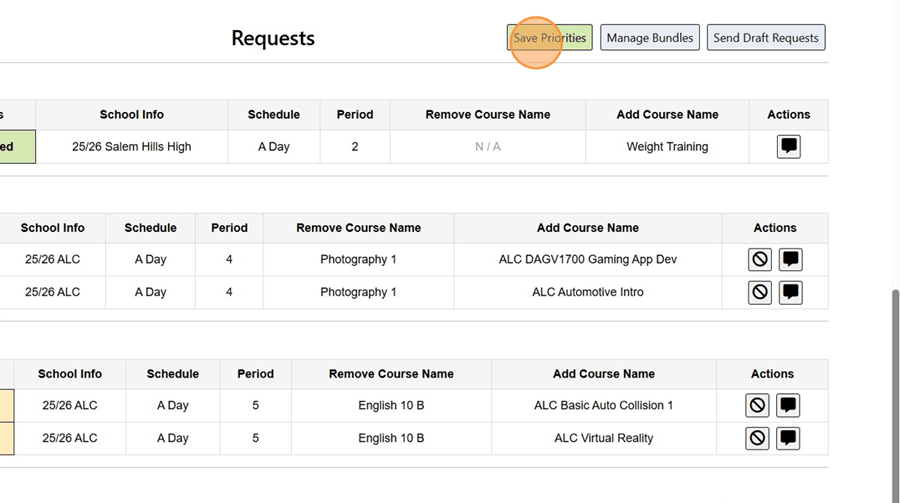Select Photography 1 in the Gaming App Dev row
Viewport: 900px width, 503px height.
(x=358, y=260)
